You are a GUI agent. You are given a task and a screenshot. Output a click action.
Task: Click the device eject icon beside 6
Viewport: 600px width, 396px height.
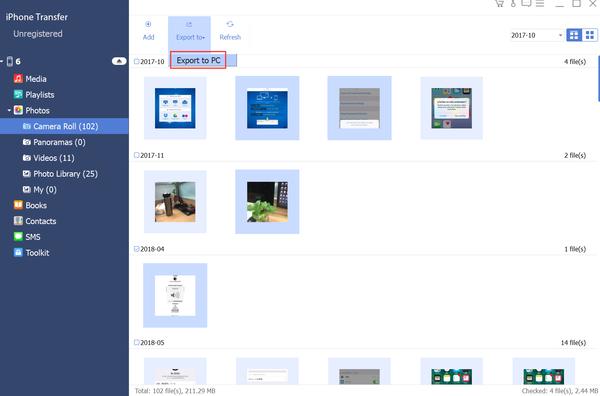119,61
